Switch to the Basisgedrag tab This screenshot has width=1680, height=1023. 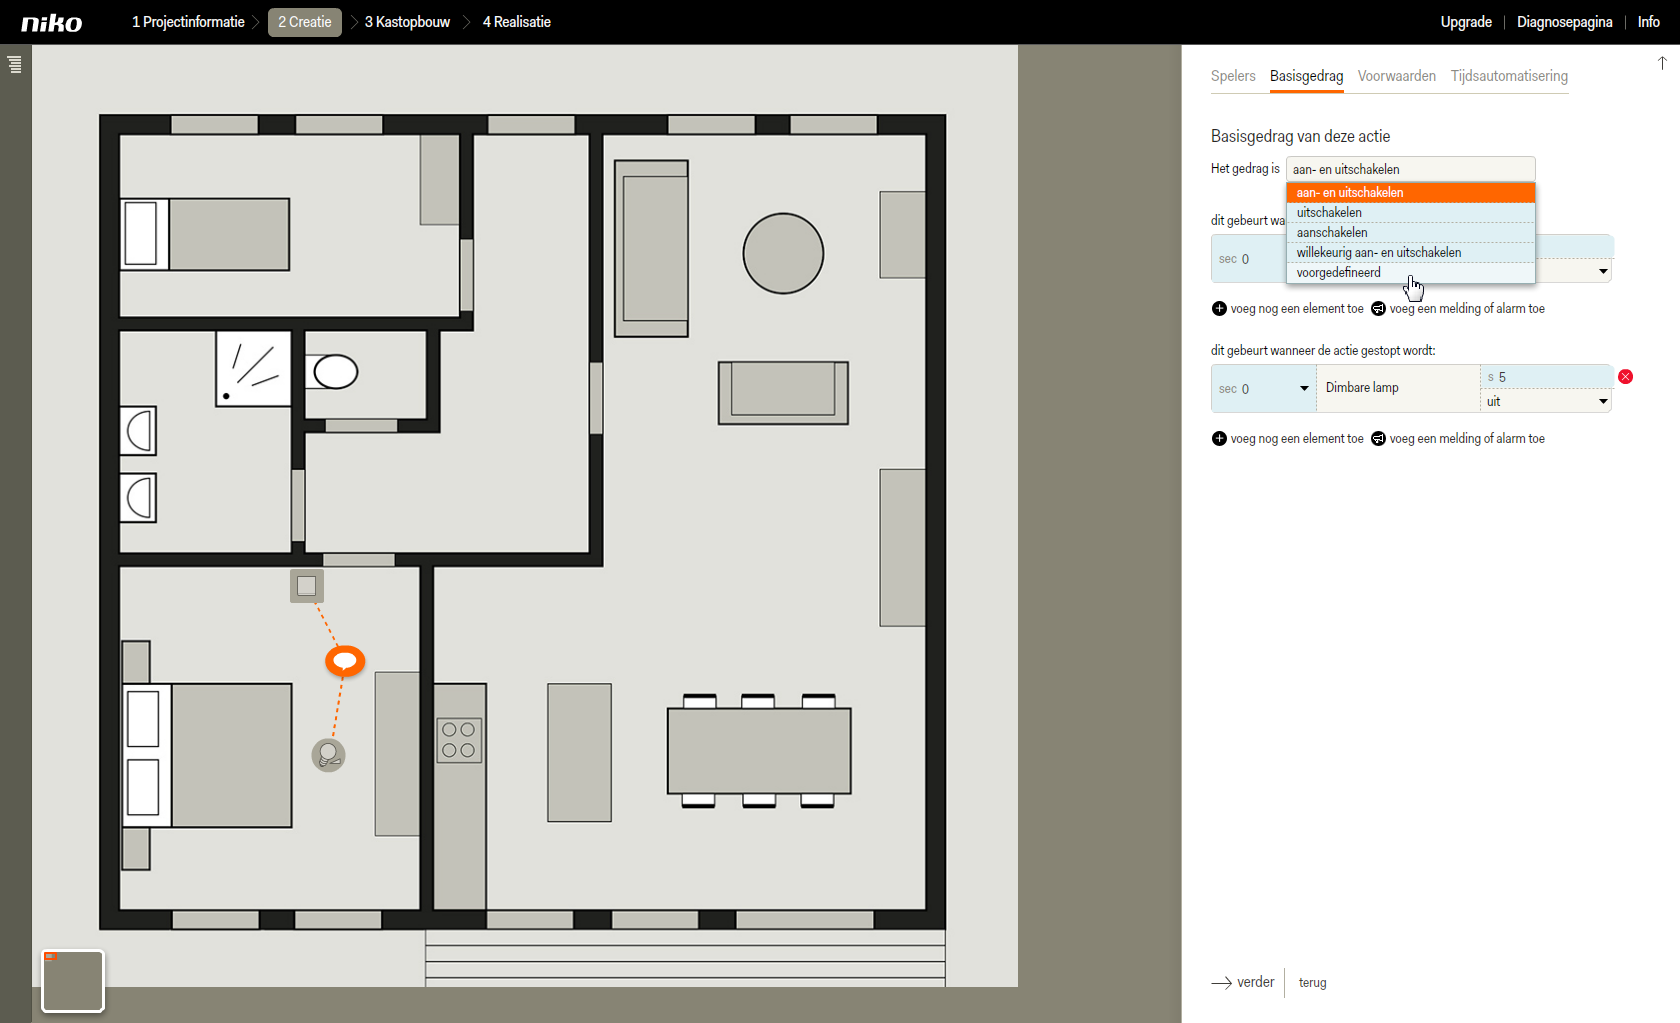1306,76
